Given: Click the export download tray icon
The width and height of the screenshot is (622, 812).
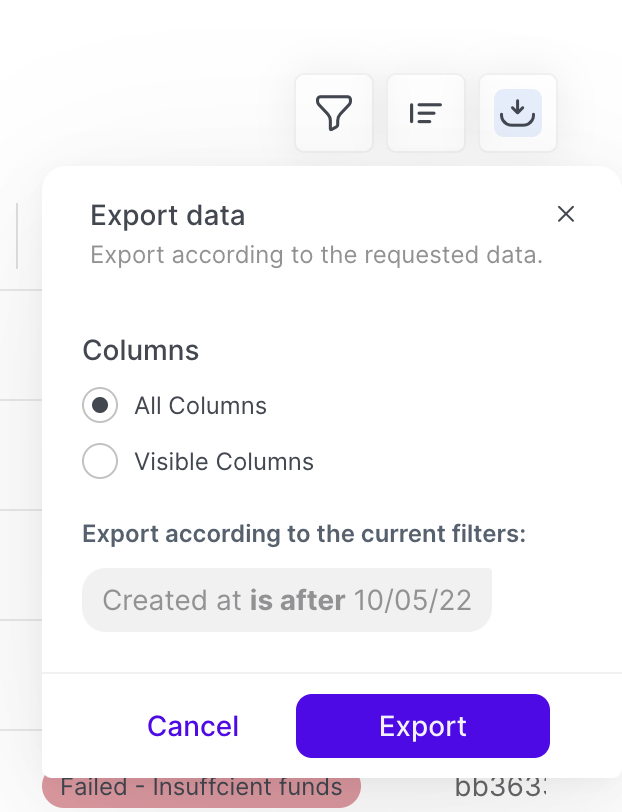Looking at the screenshot, I should pyautogui.click(x=518, y=113).
